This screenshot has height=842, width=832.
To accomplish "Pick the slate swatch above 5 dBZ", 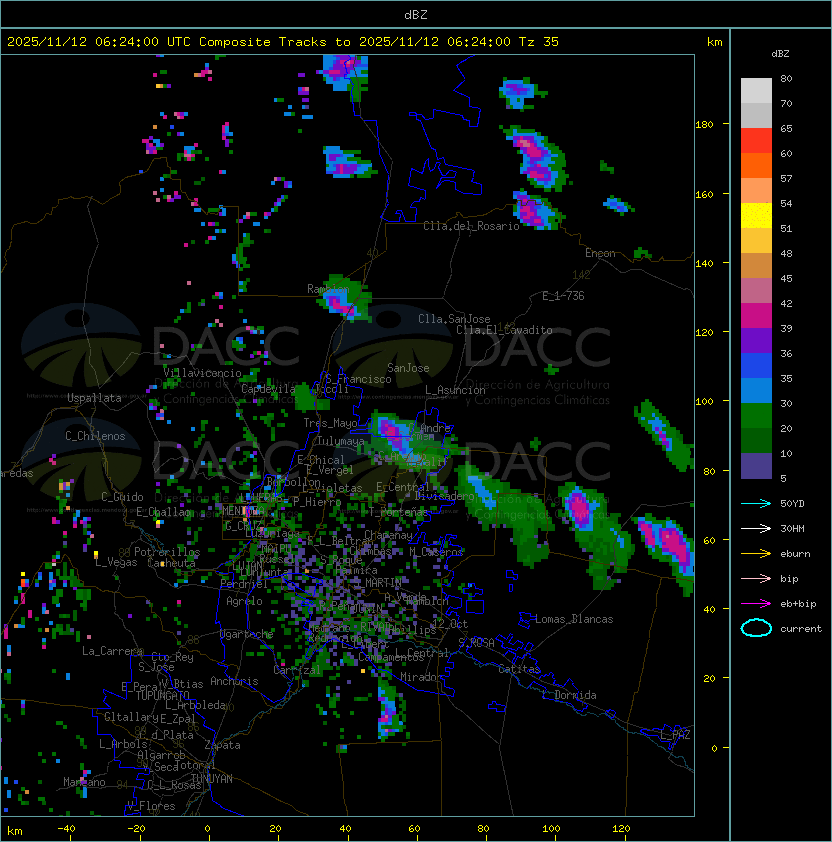I will click(756, 466).
